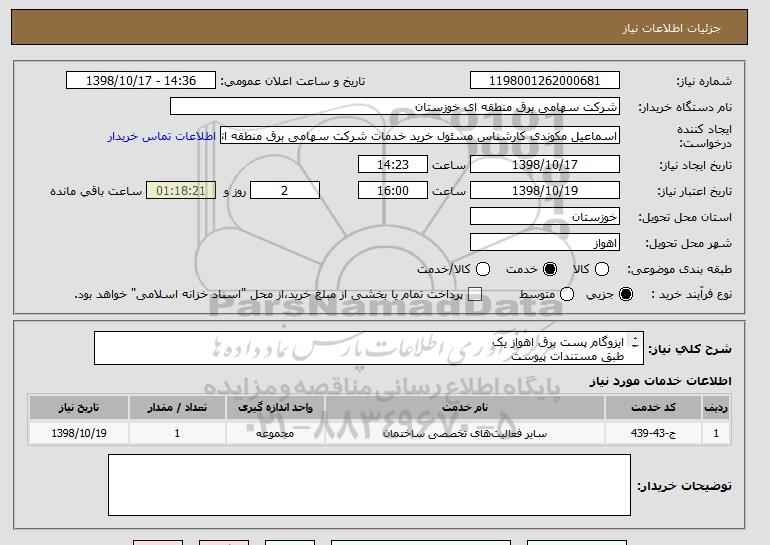This screenshot has width=770, height=545.
Task: Click the delivery province field خوزستان
Action: [545, 217]
